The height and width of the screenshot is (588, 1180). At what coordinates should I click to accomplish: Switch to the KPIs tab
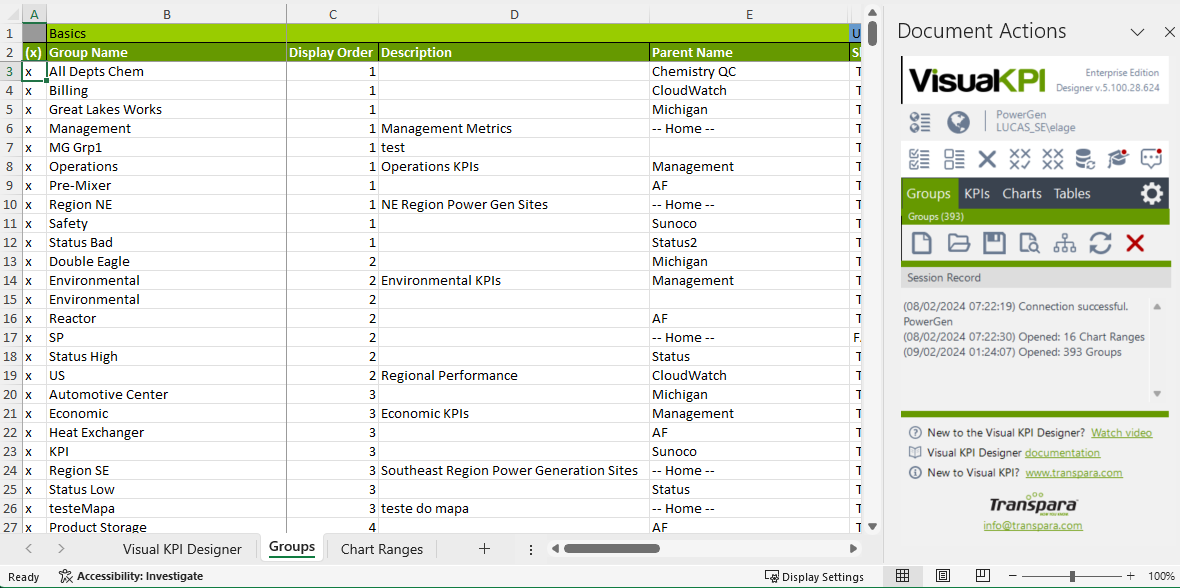click(976, 194)
